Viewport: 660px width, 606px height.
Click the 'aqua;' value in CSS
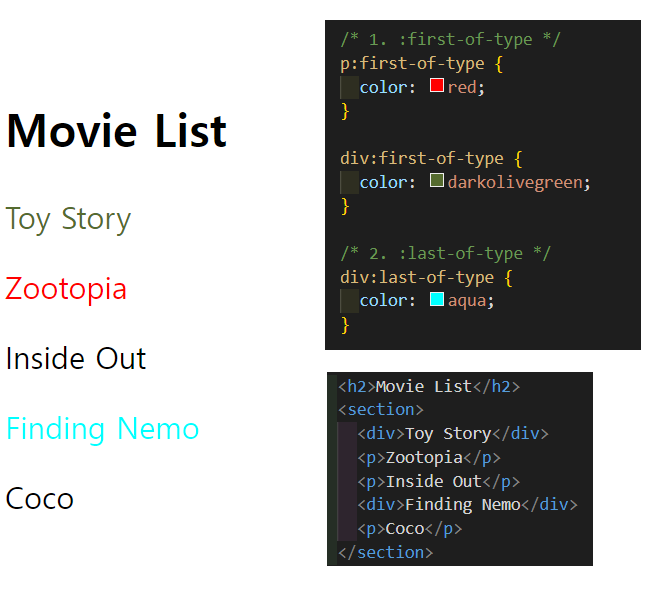[x=471, y=301]
